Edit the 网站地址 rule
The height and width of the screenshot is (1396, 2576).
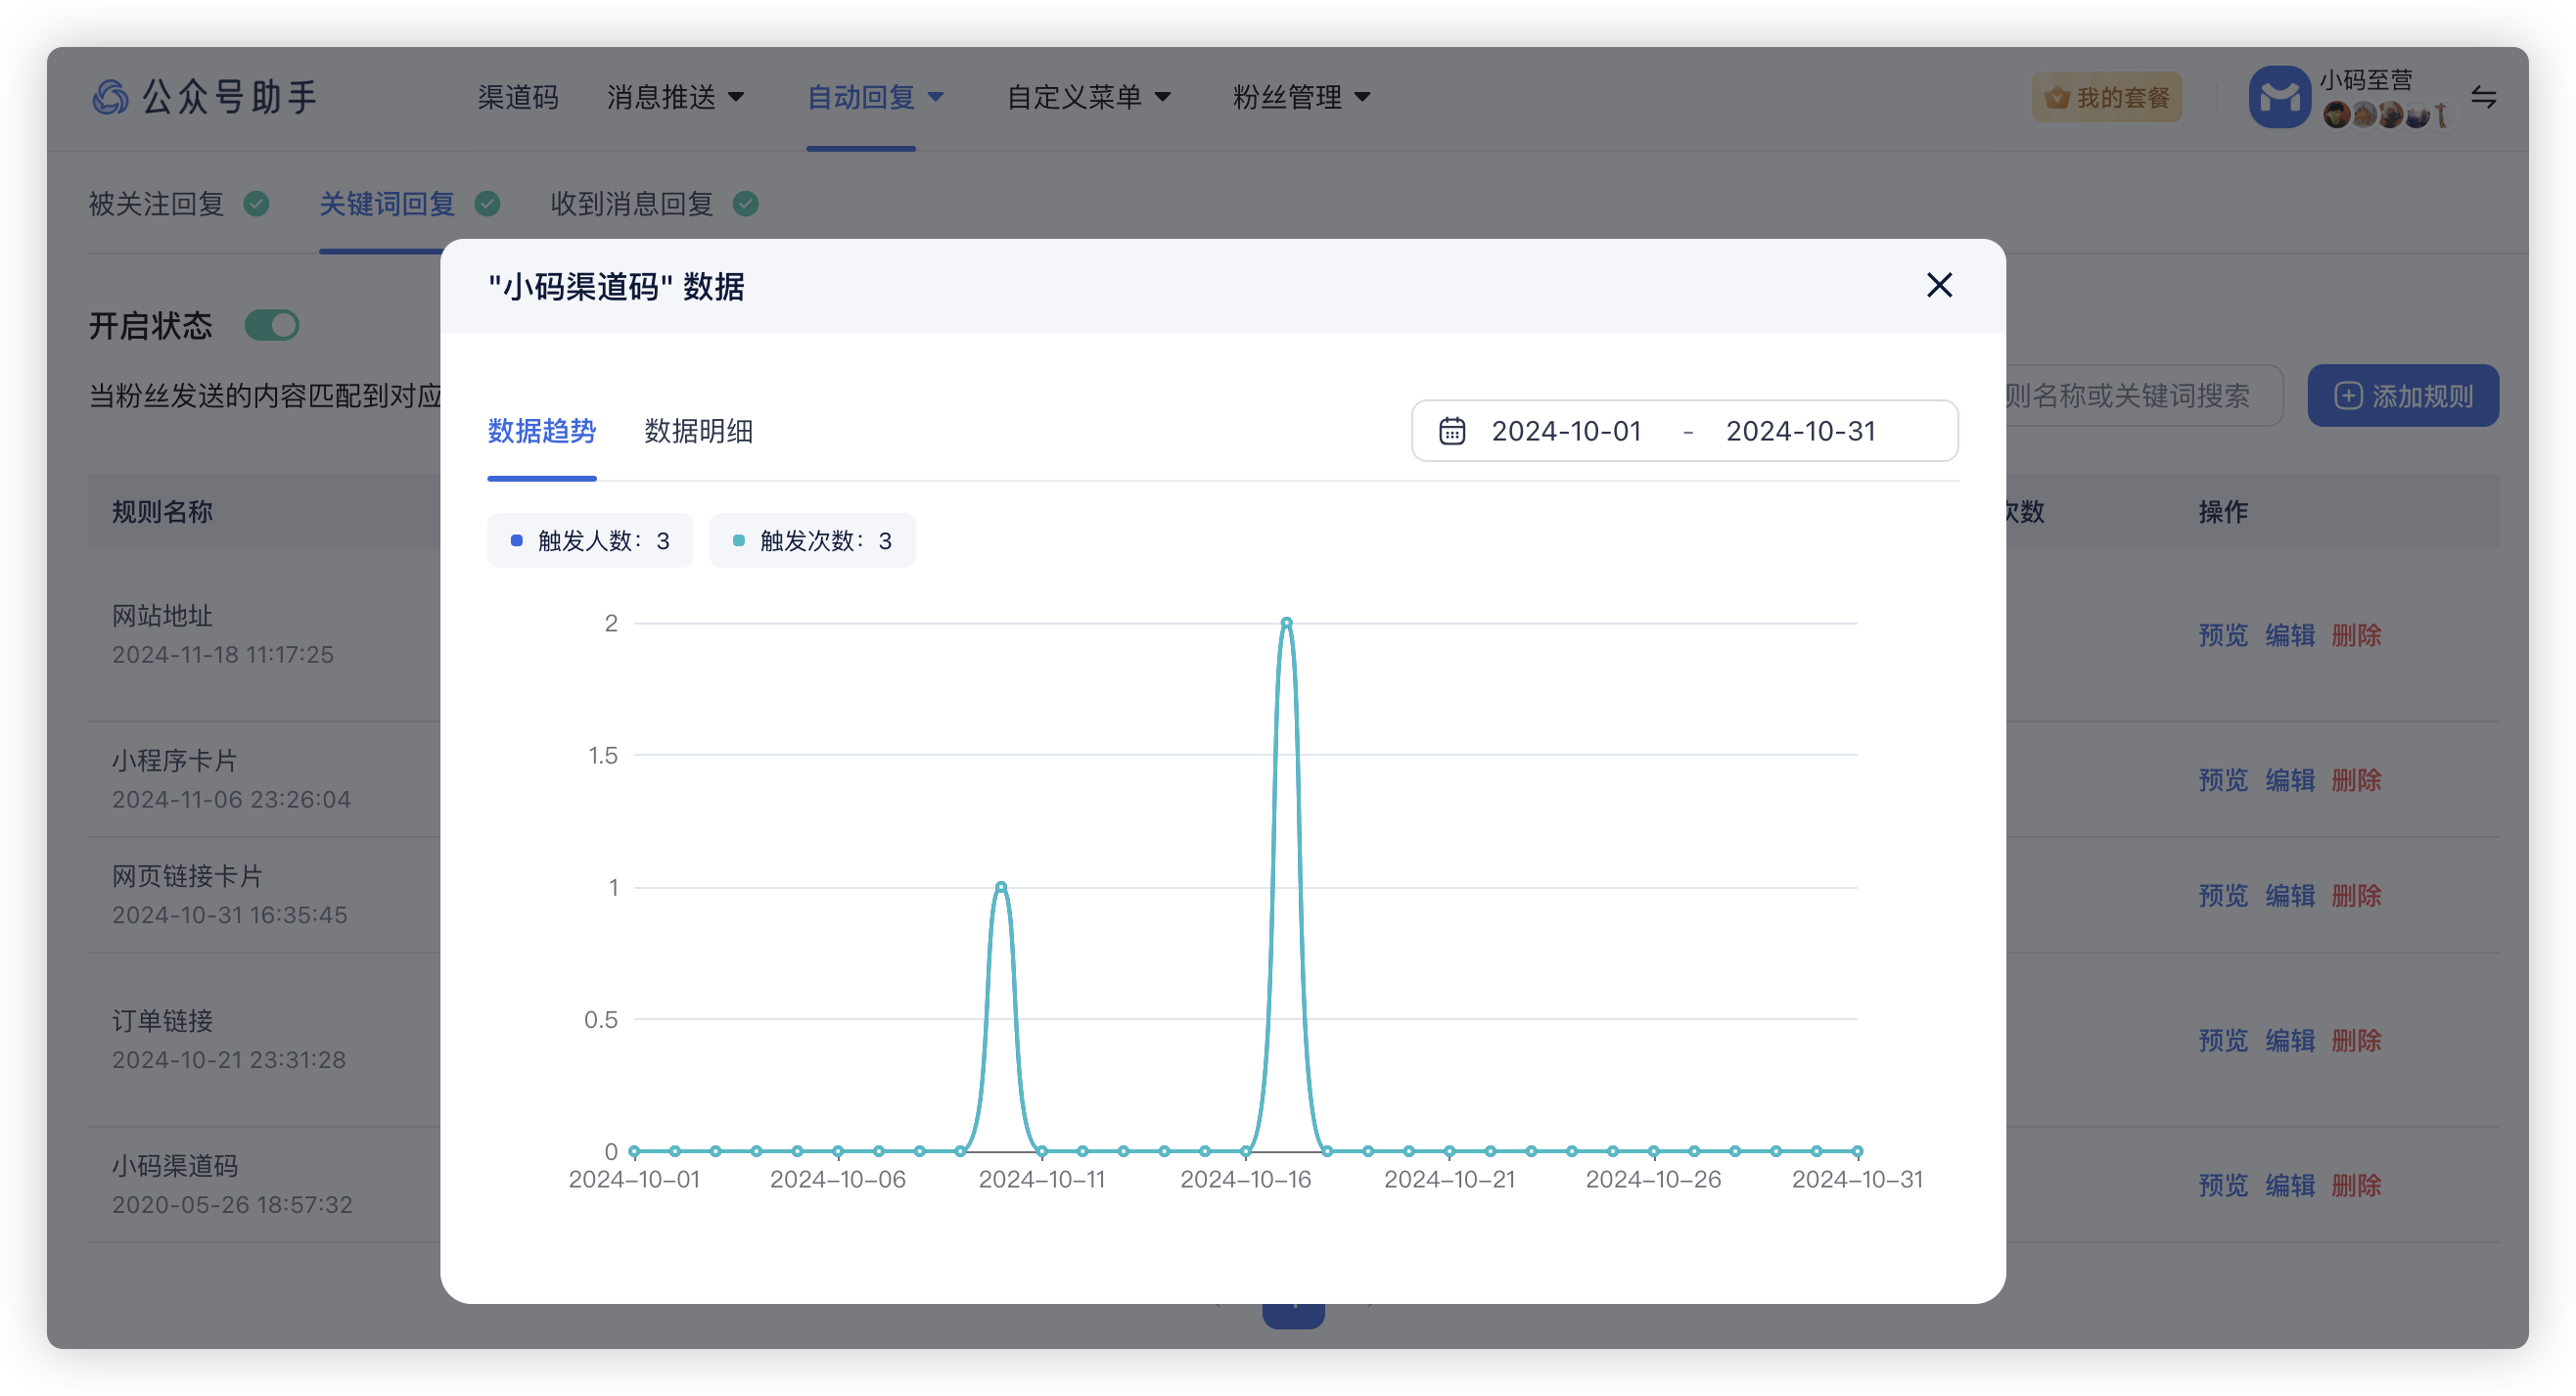(2289, 635)
